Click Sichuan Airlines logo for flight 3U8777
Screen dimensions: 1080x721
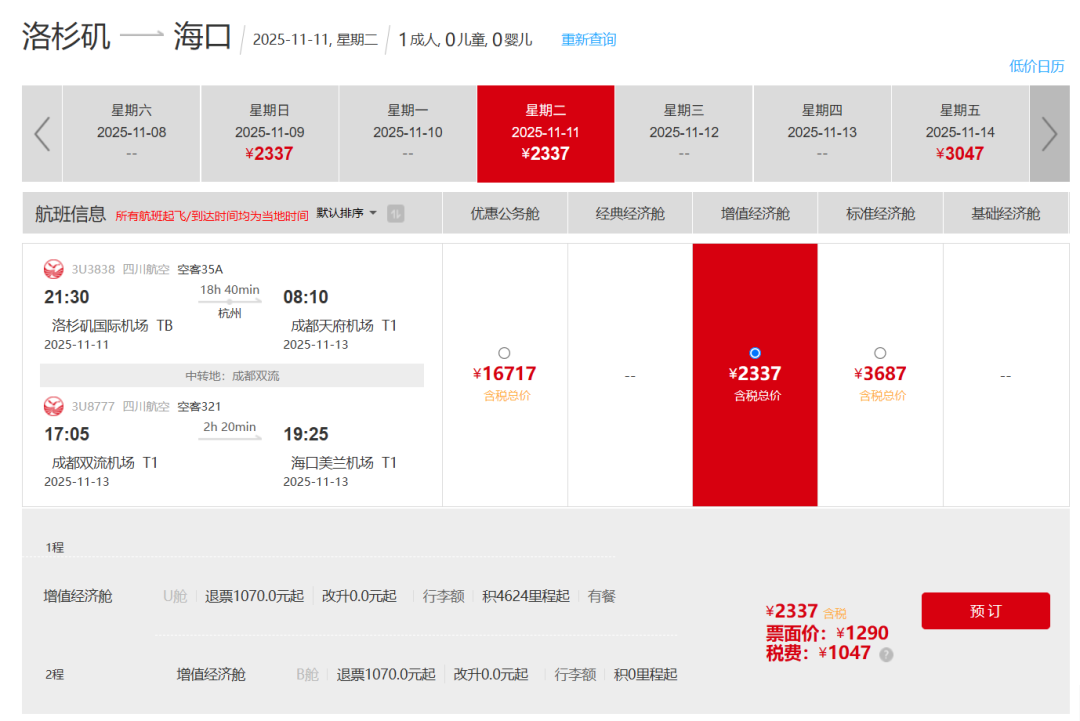[54, 406]
